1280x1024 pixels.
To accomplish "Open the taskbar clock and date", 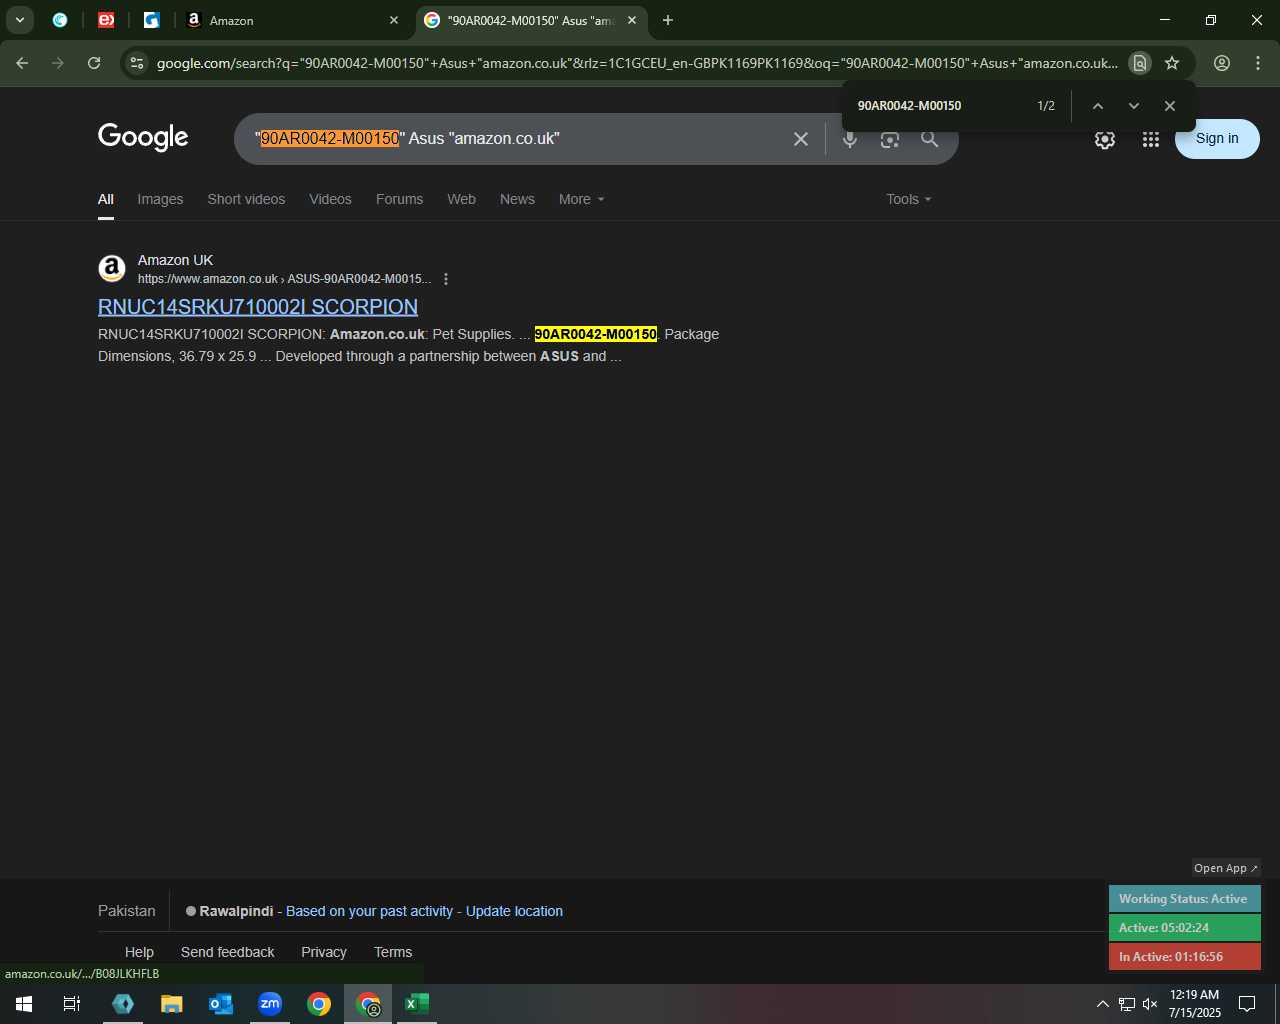I will (x=1195, y=1004).
